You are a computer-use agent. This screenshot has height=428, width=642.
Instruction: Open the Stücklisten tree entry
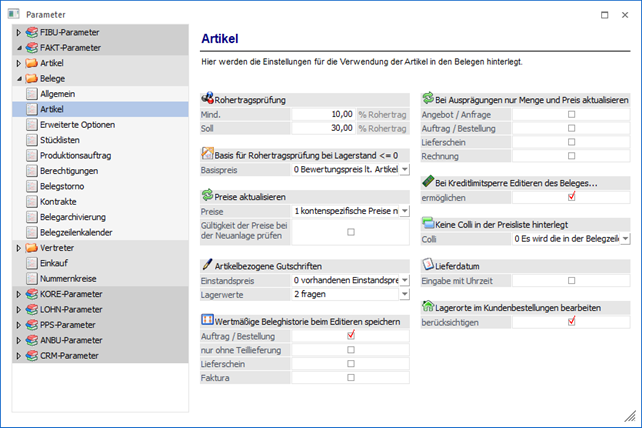[63, 140]
